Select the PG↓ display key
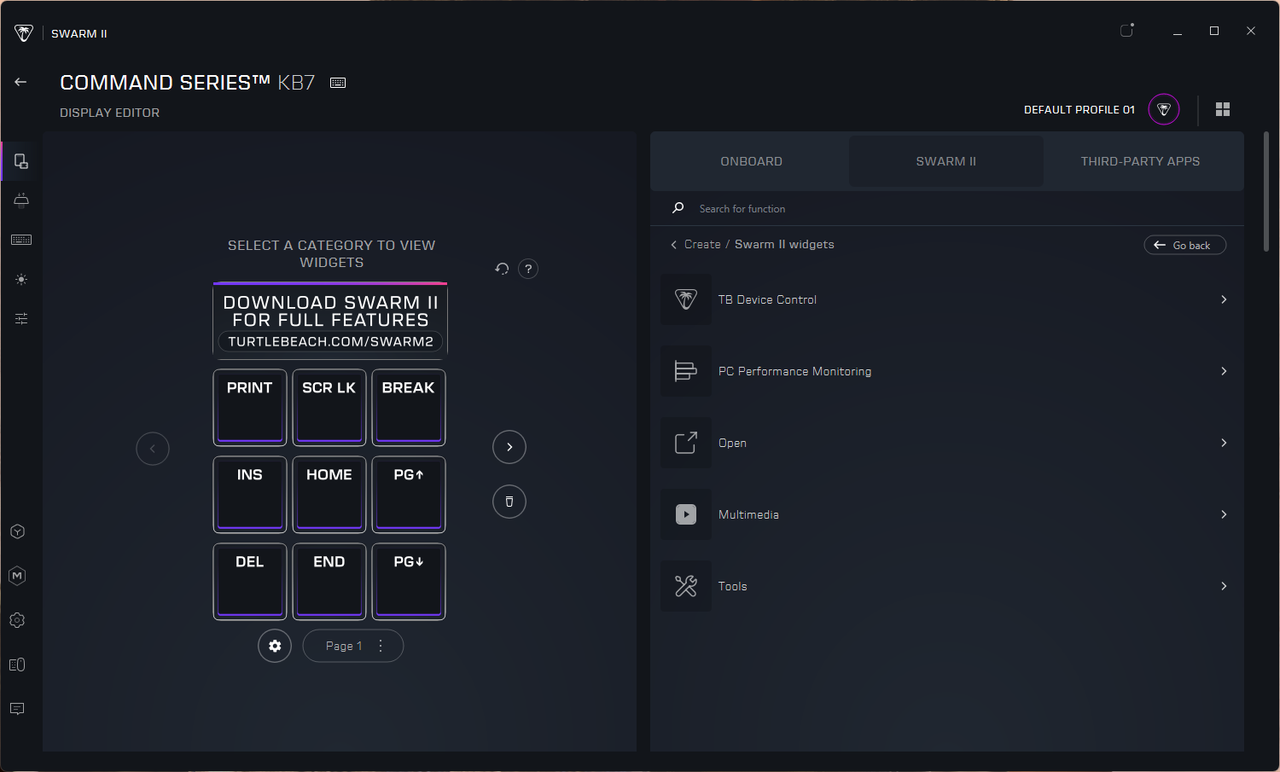The height and width of the screenshot is (772, 1280). click(x=409, y=582)
